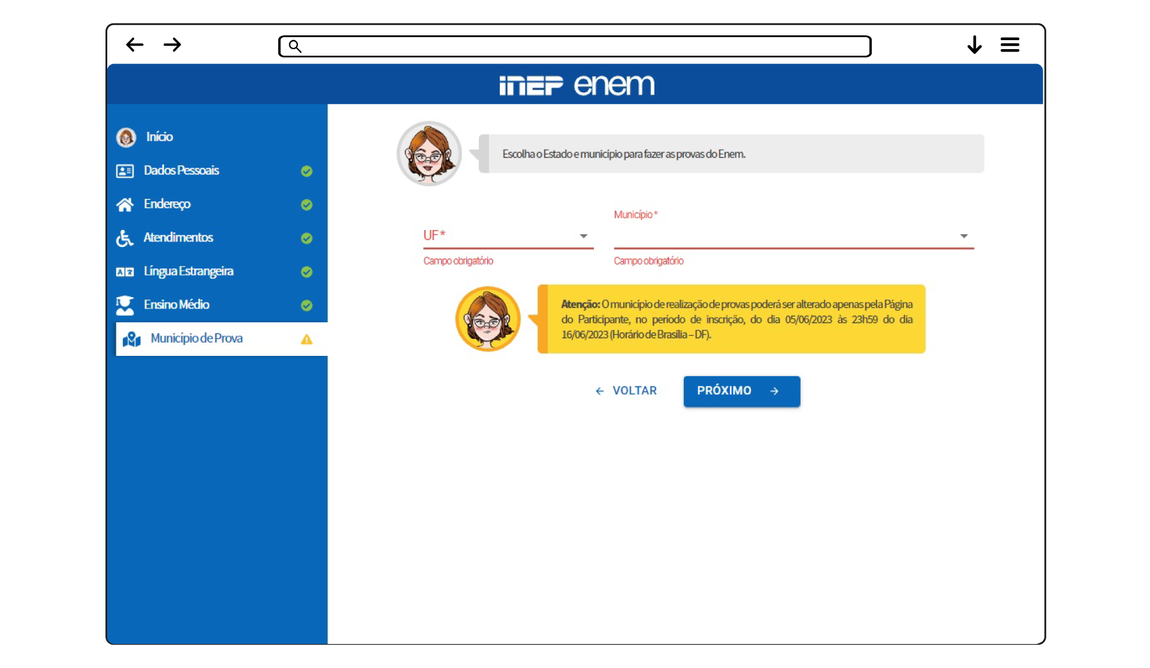Click the search magnifier icon

point(295,46)
